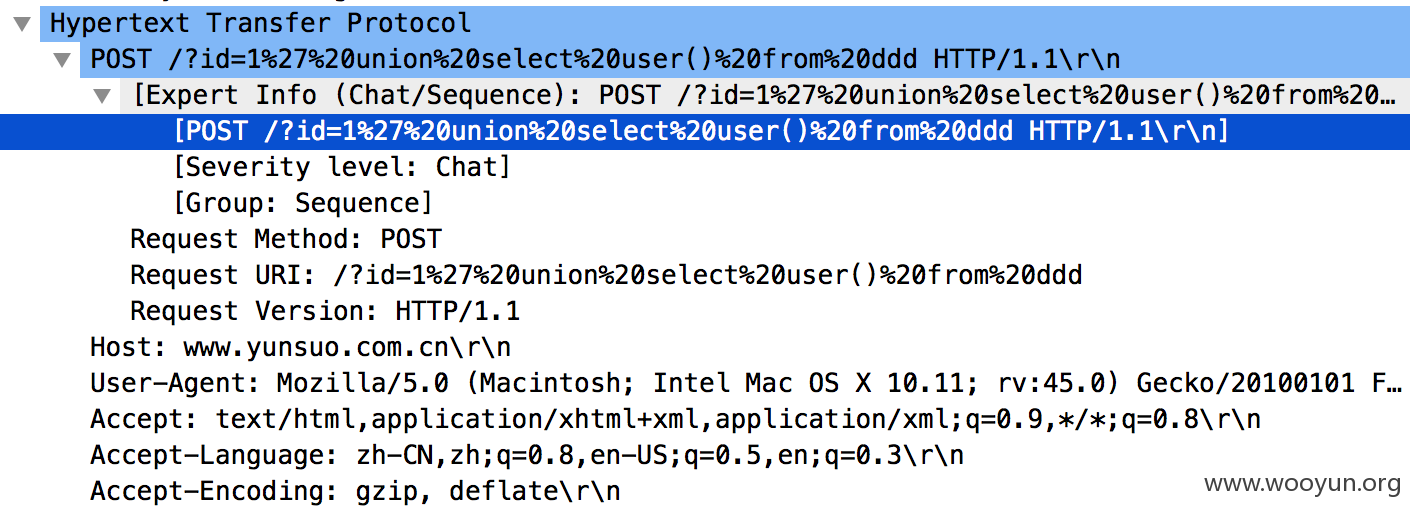Screen dimensions: 1410x512
Task: Click the highlighted bracketed POST expert message row
Action: 705,132
